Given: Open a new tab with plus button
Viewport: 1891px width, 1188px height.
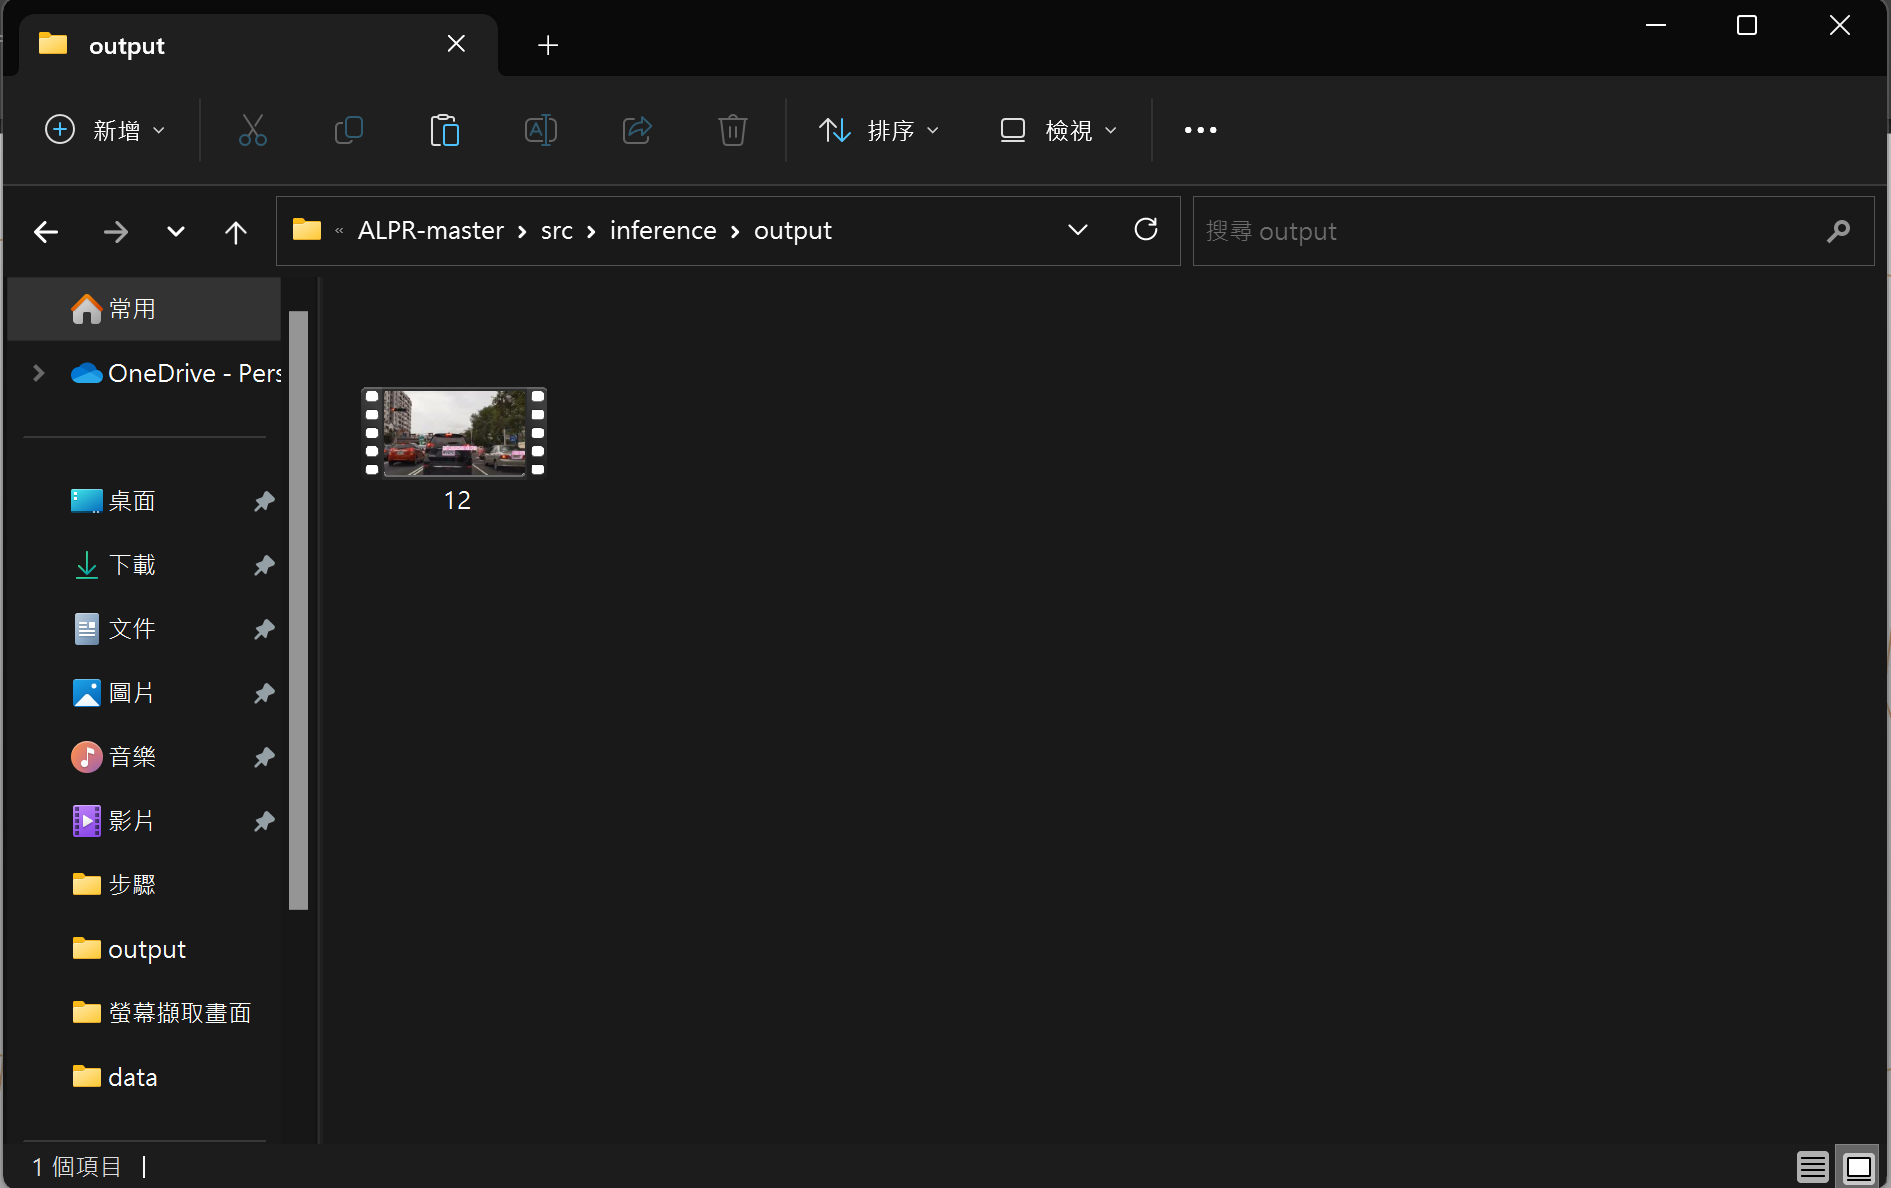Looking at the screenshot, I should point(548,45).
